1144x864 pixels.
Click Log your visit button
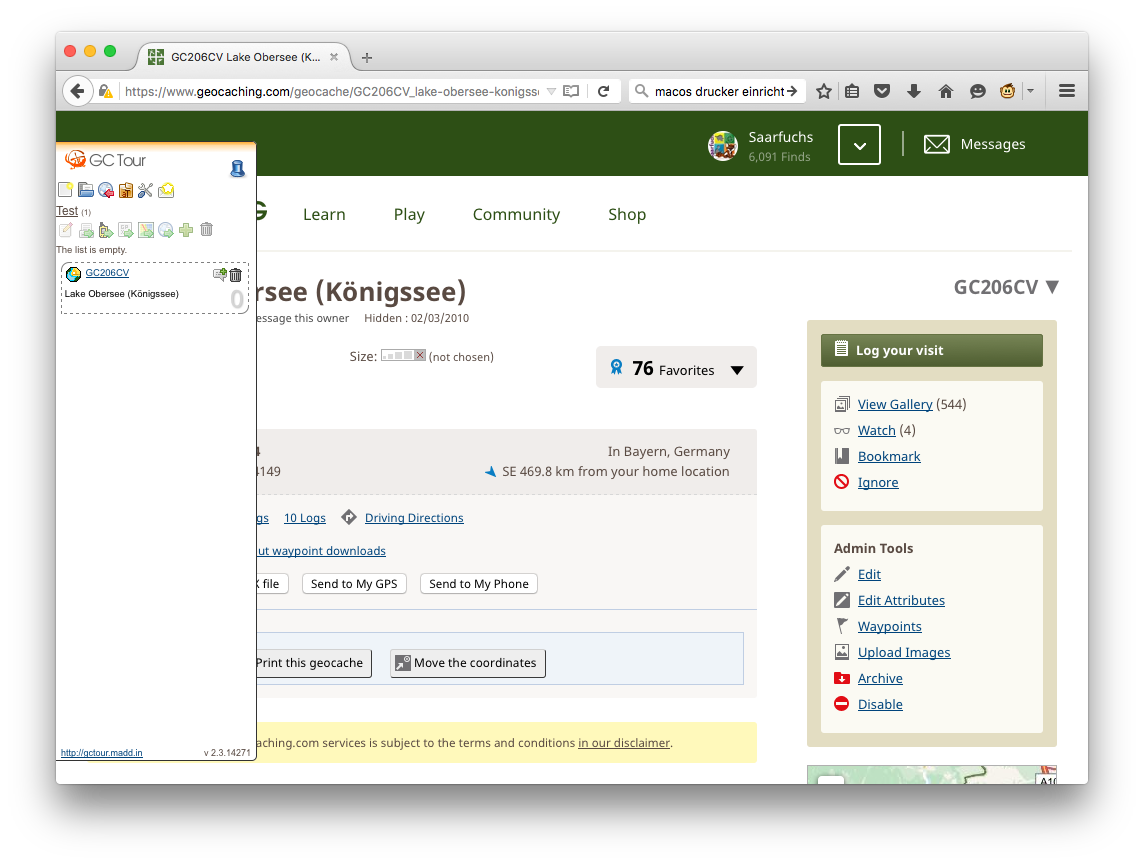pyautogui.click(x=932, y=350)
